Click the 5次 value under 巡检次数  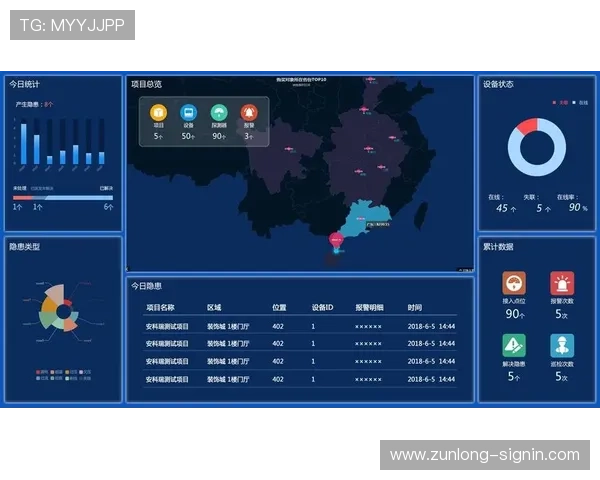[x=561, y=377]
